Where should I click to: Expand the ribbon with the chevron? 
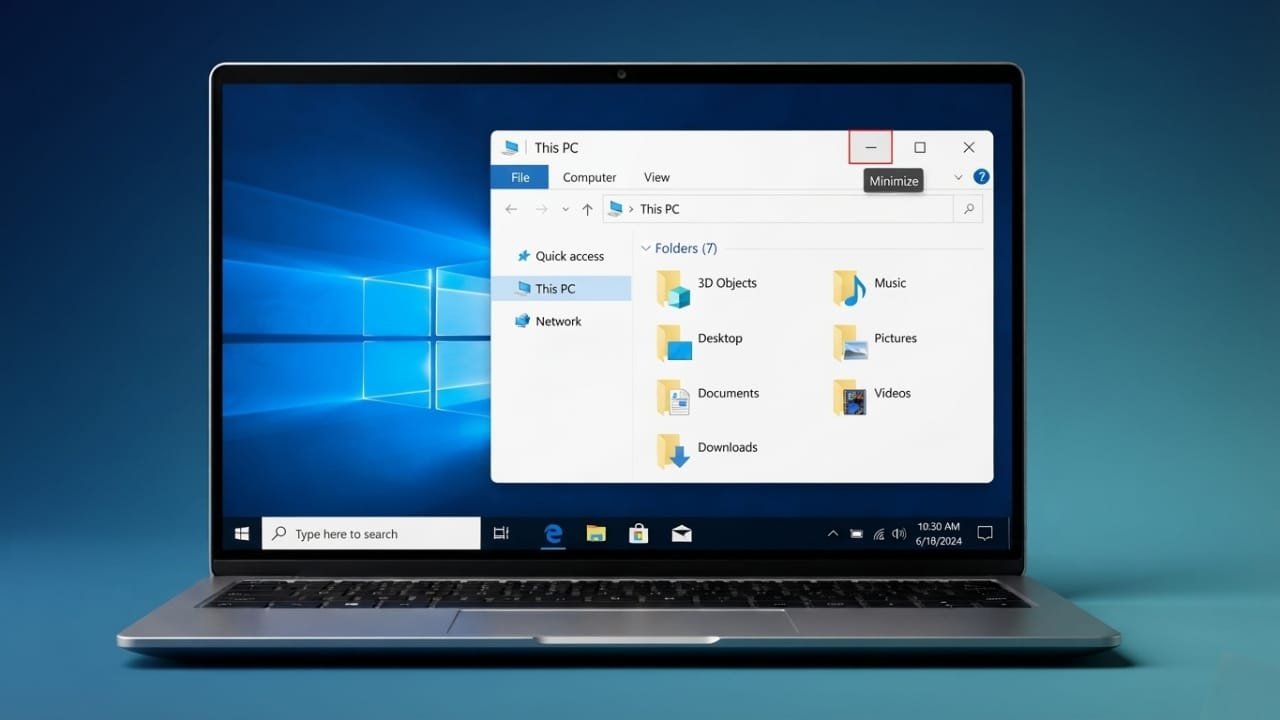pos(958,177)
